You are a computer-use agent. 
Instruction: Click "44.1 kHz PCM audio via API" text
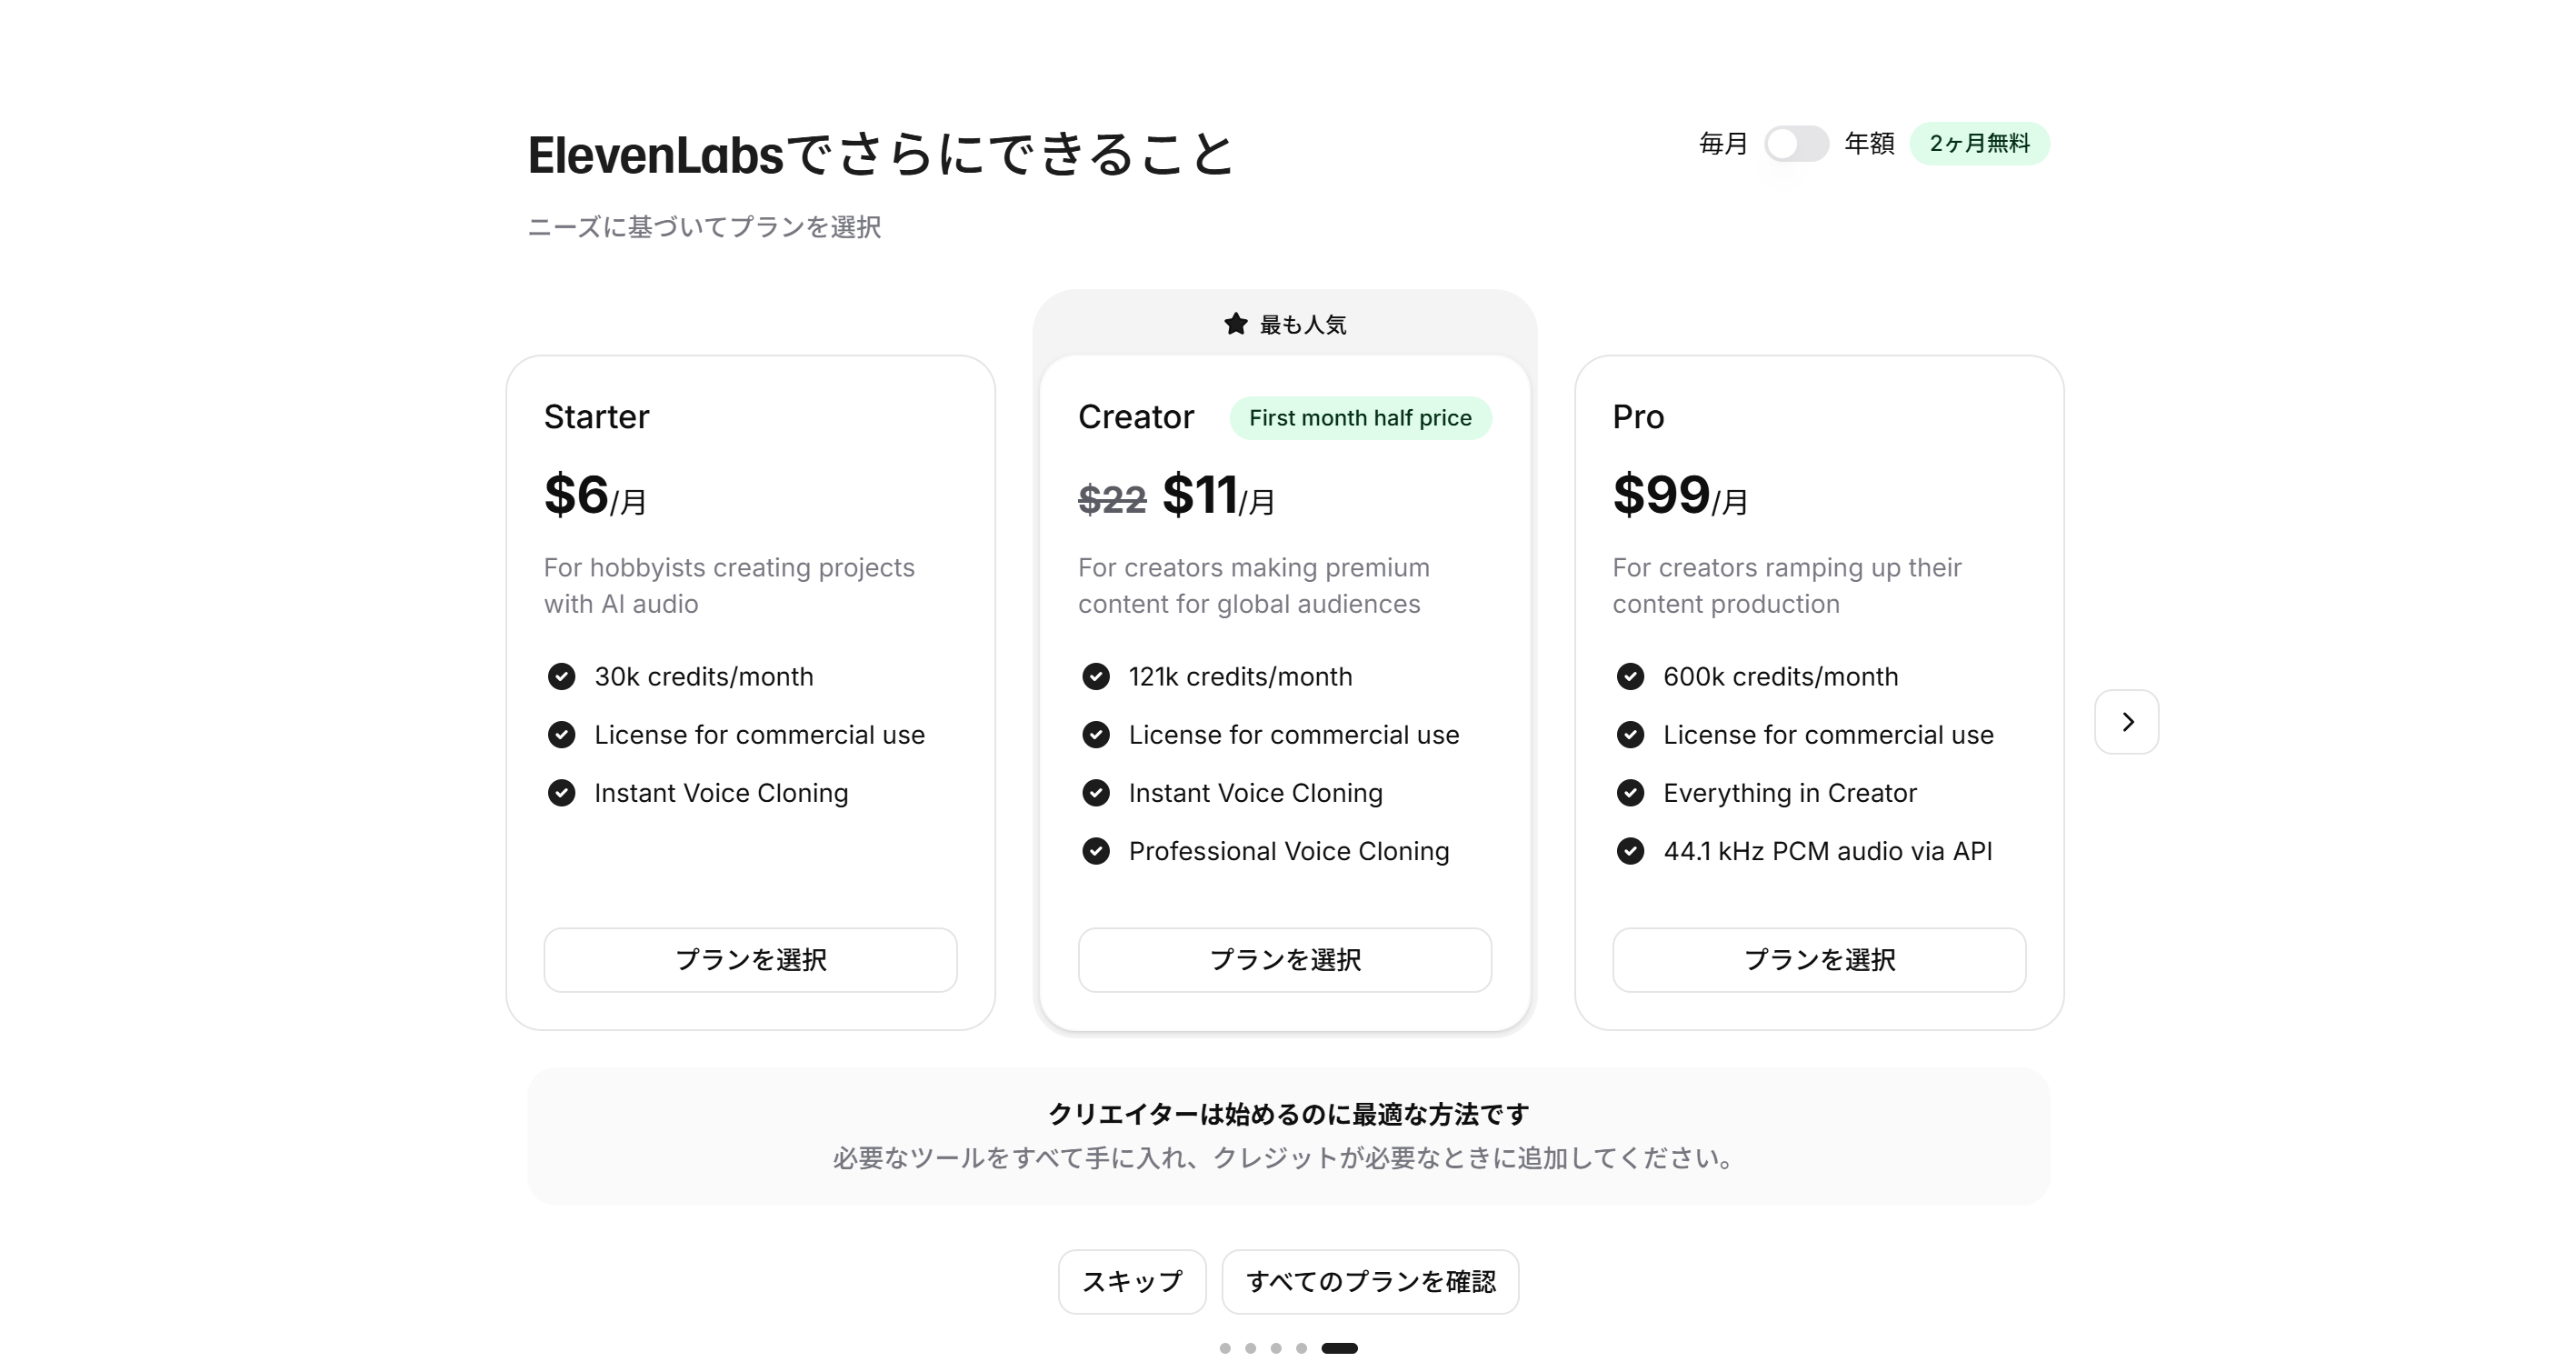[x=1828, y=851]
